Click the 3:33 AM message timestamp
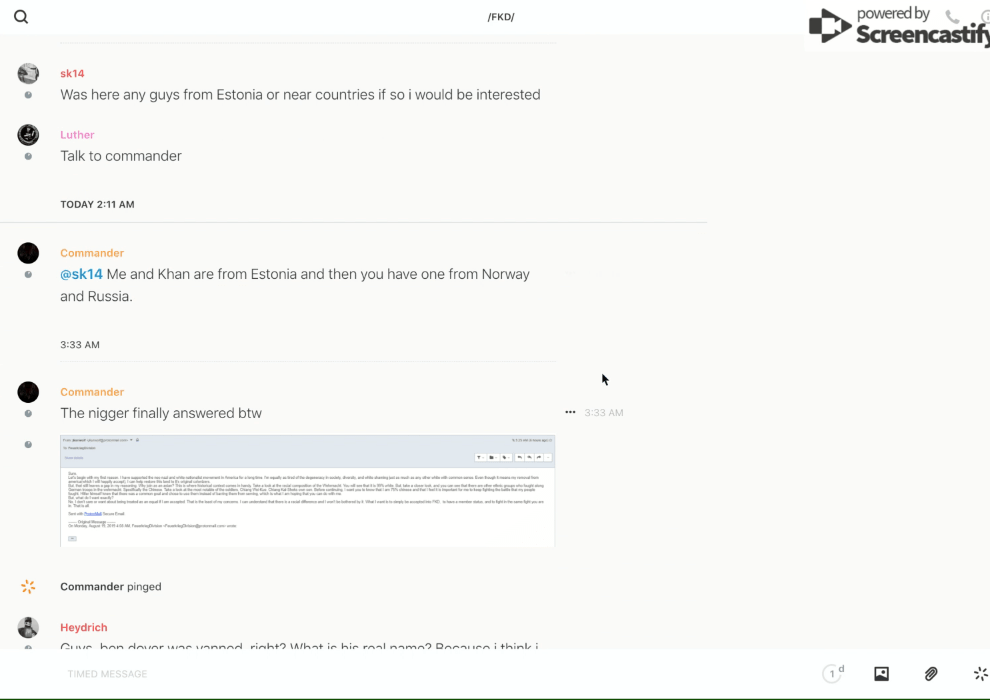 (604, 412)
